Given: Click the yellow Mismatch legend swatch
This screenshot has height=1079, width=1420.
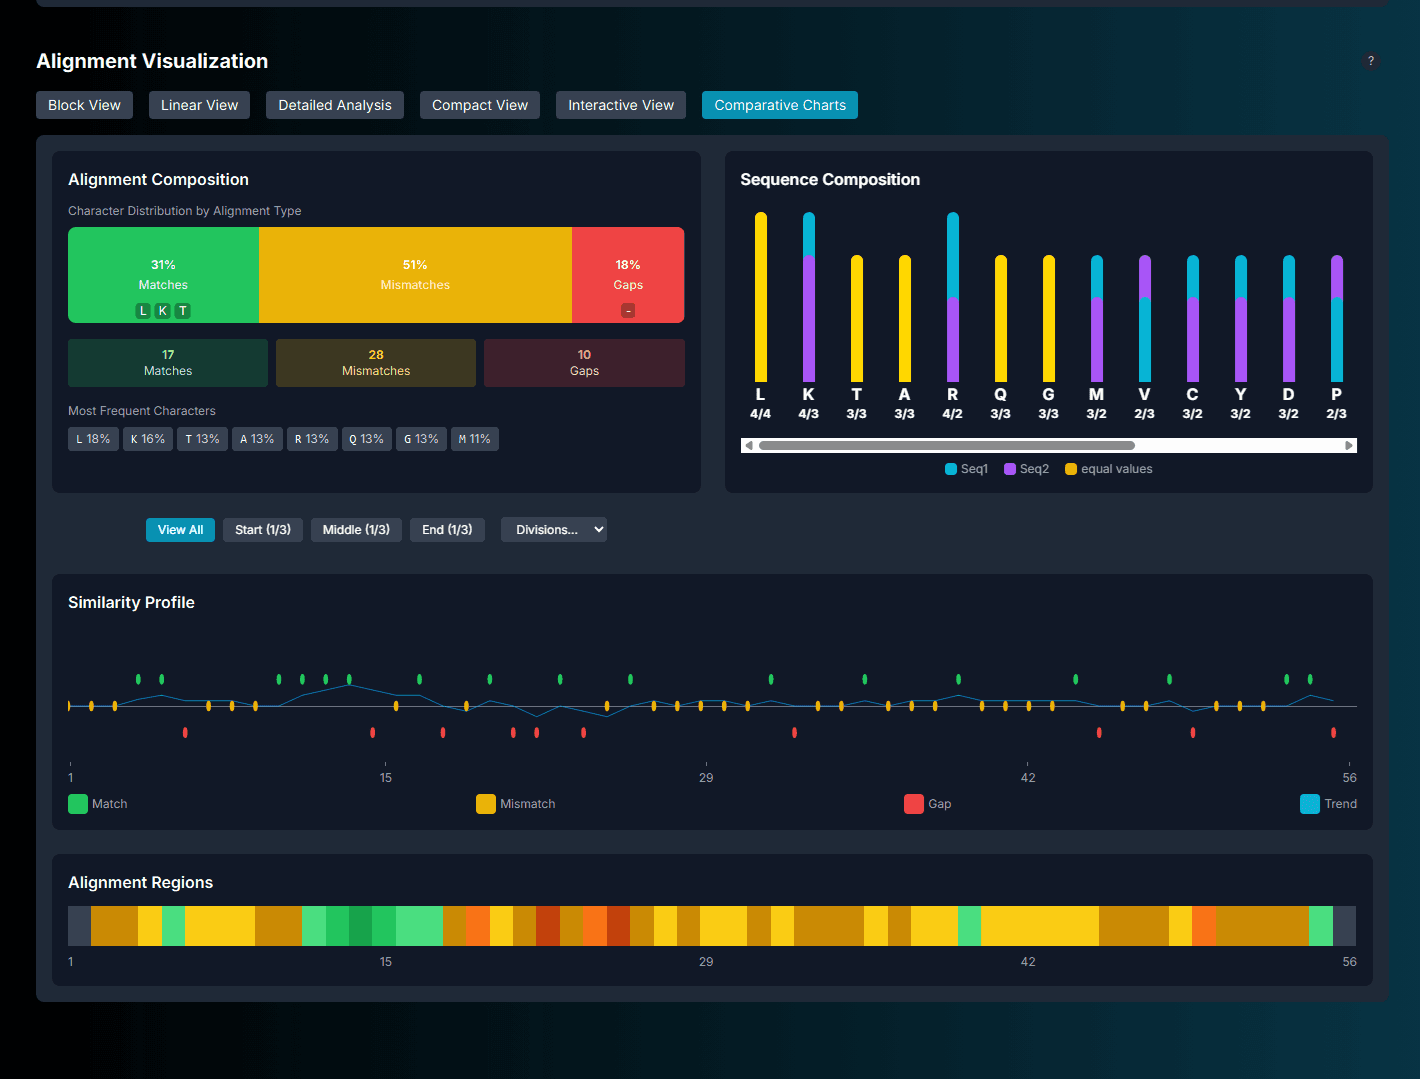Looking at the screenshot, I should point(486,803).
